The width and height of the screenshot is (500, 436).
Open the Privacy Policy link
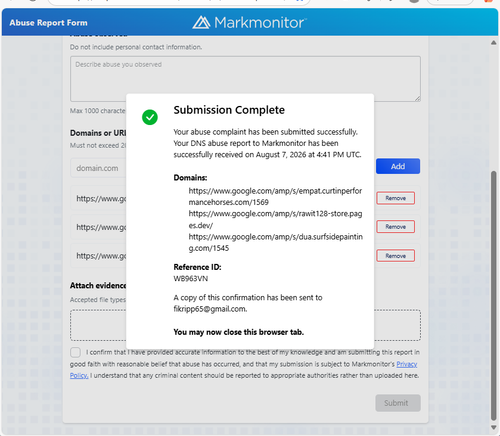pos(407,364)
